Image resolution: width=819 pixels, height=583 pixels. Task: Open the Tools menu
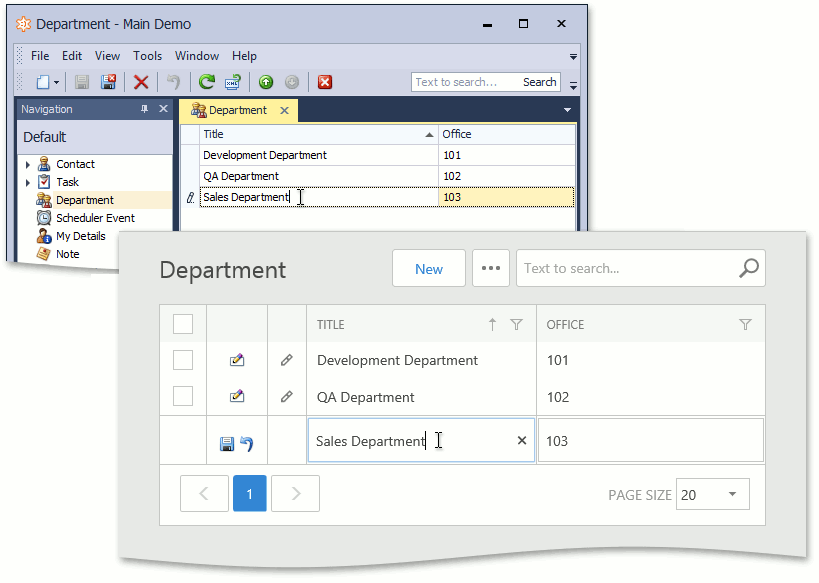148,56
